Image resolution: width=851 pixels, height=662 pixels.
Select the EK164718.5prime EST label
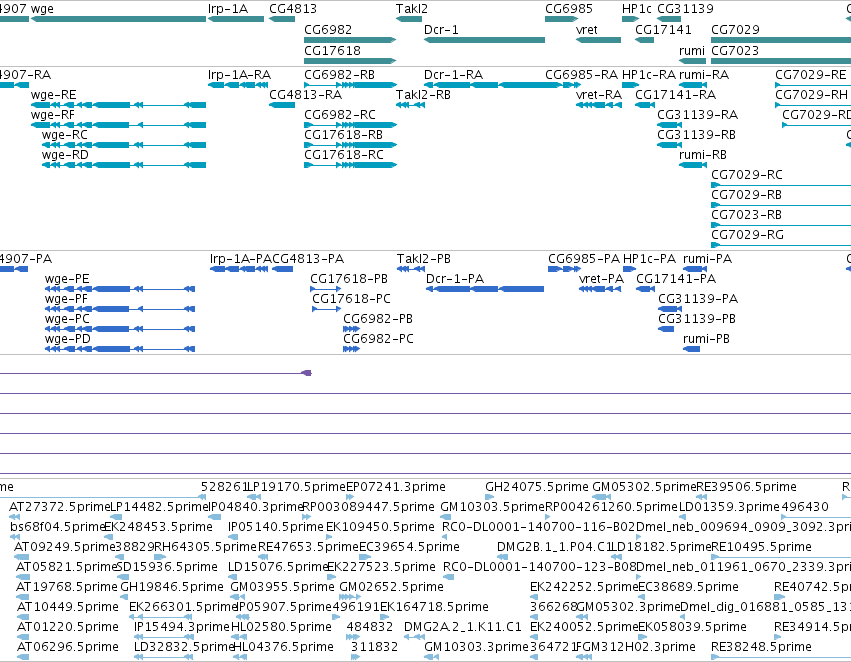coord(434,607)
